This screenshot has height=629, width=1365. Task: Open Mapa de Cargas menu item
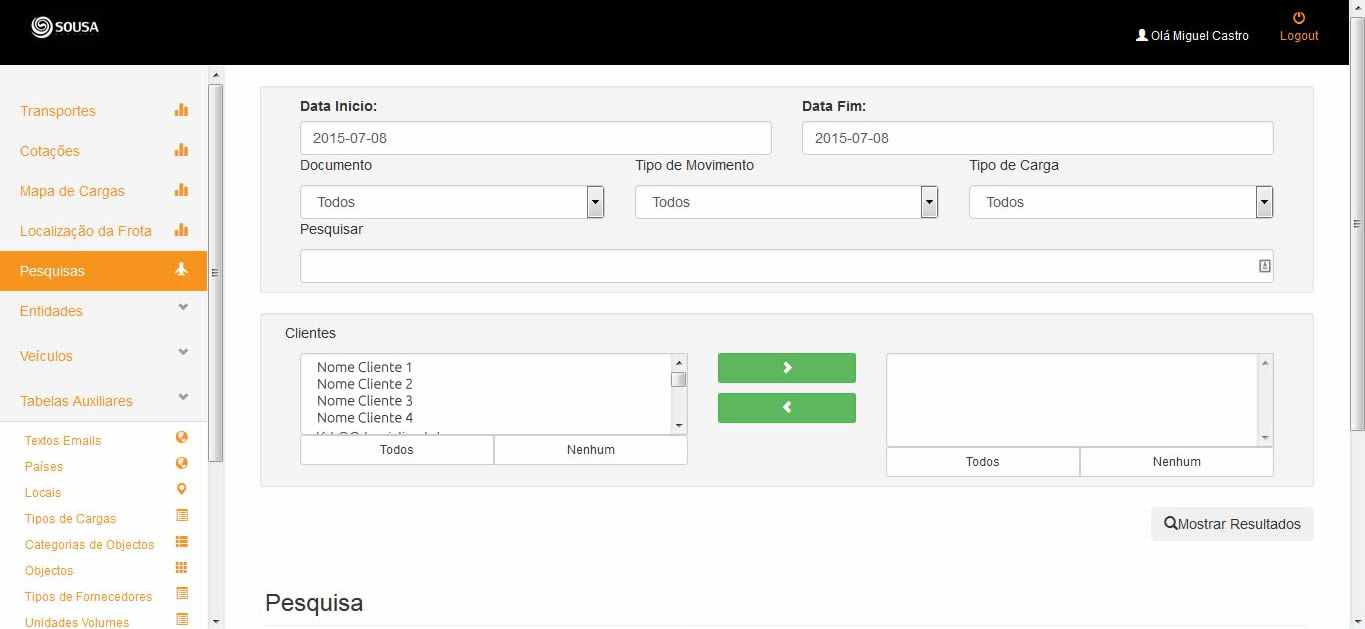tap(72, 191)
